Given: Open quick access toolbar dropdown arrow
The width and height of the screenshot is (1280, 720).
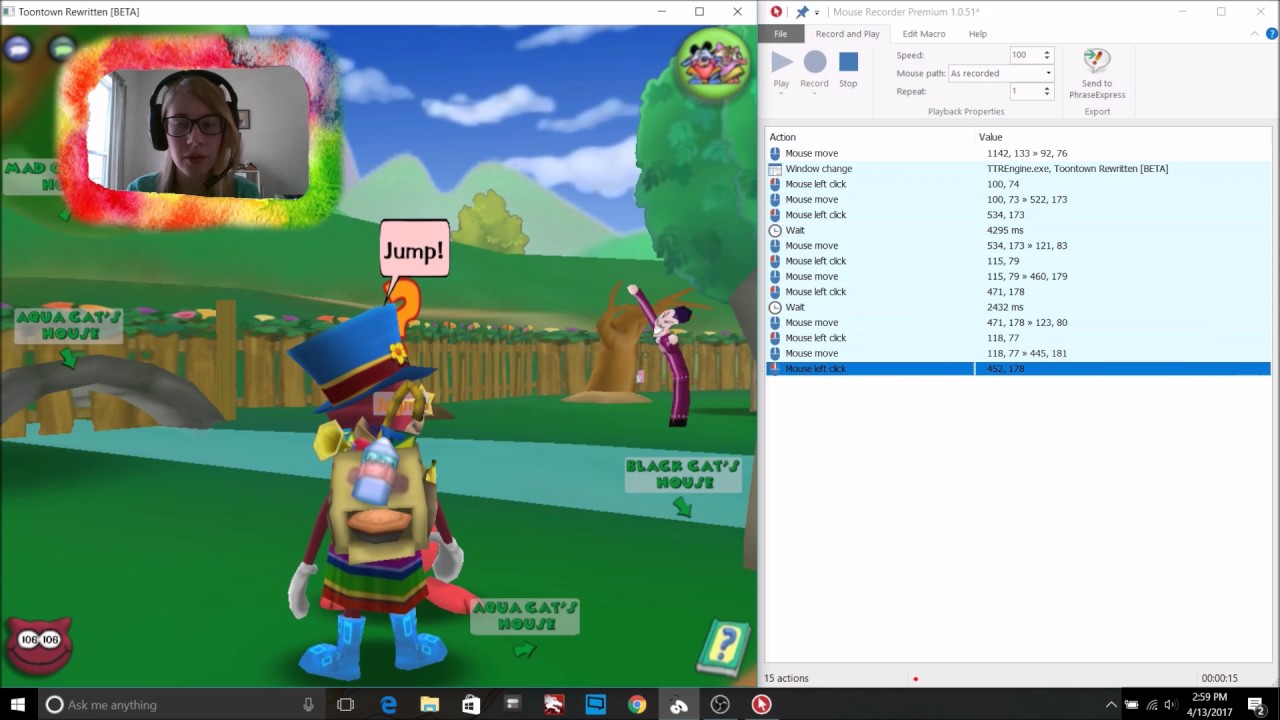Looking at the screenshot, I should point(817,12).
